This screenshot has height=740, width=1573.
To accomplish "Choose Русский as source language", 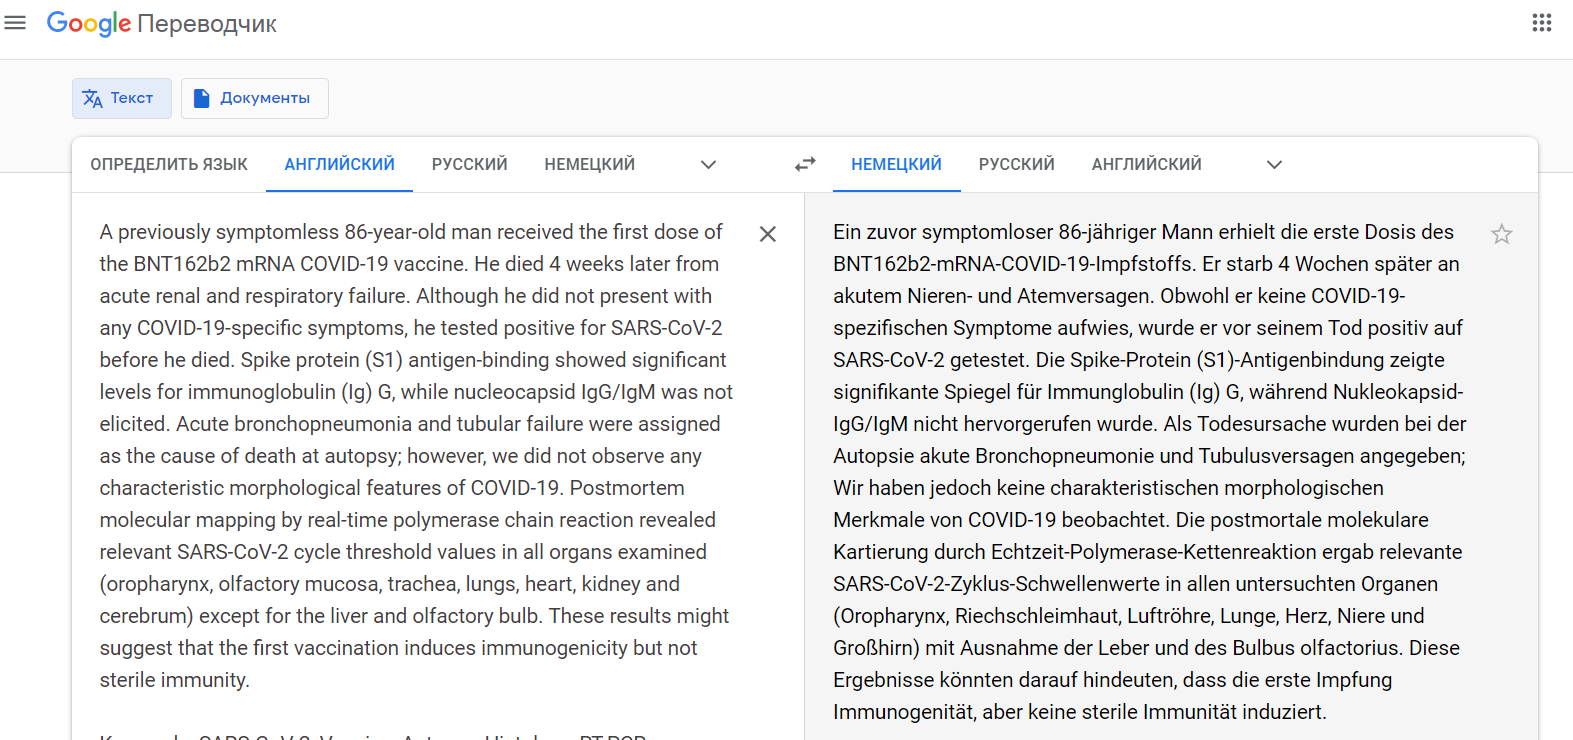I will 469,164.
